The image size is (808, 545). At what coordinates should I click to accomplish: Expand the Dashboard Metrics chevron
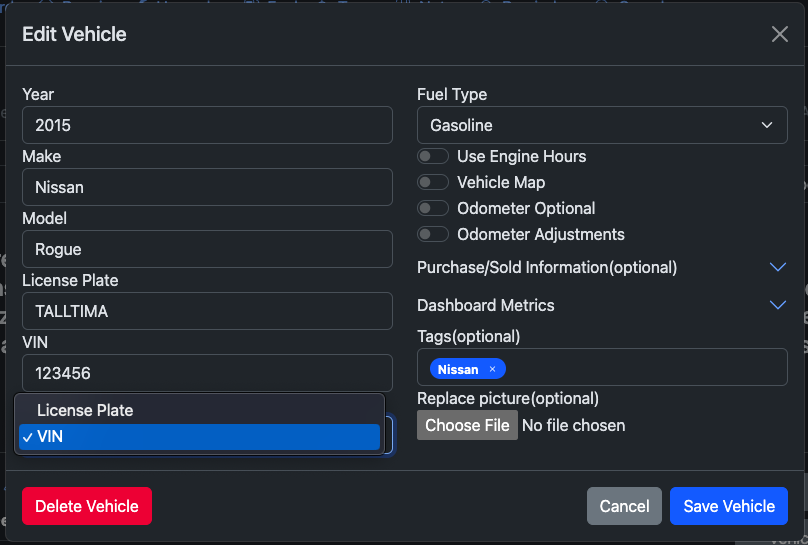(x=778, y=305)
